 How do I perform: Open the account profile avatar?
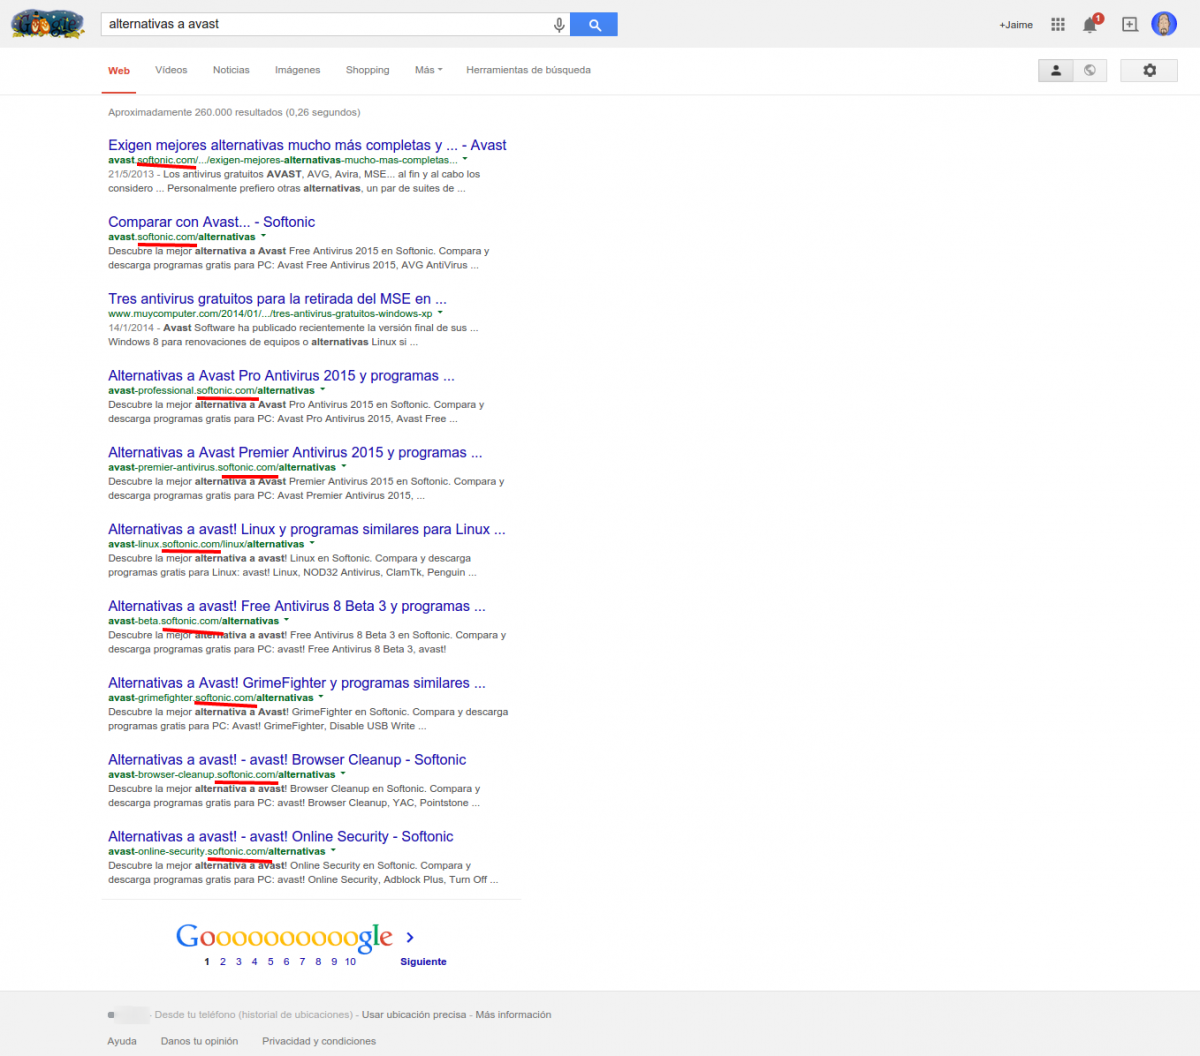click(1164, 24)
